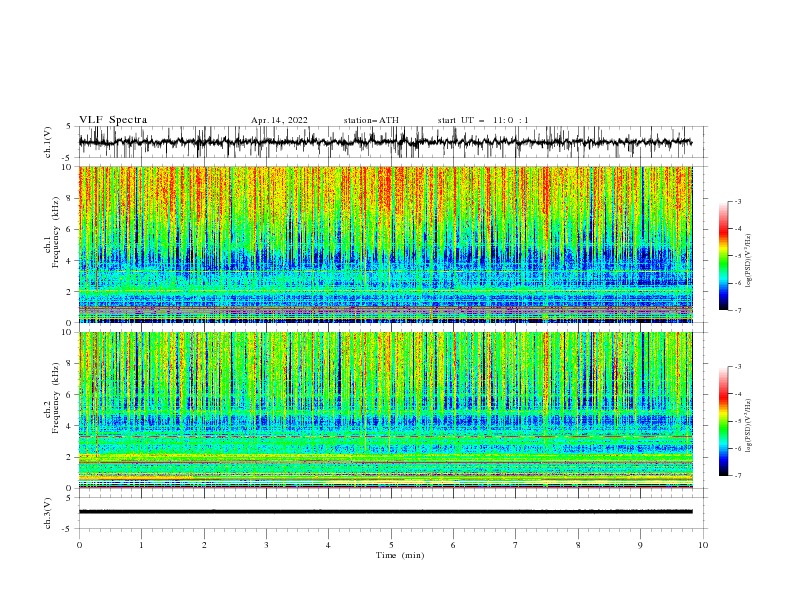This screenshot has height=612, width=792.
Task: Click the final time tick label "10"
Action: click(x=703, y=545)
